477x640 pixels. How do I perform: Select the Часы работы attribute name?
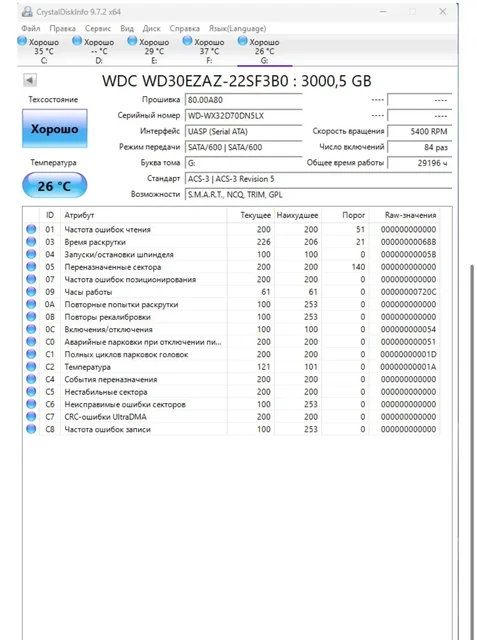click(88, 292)
